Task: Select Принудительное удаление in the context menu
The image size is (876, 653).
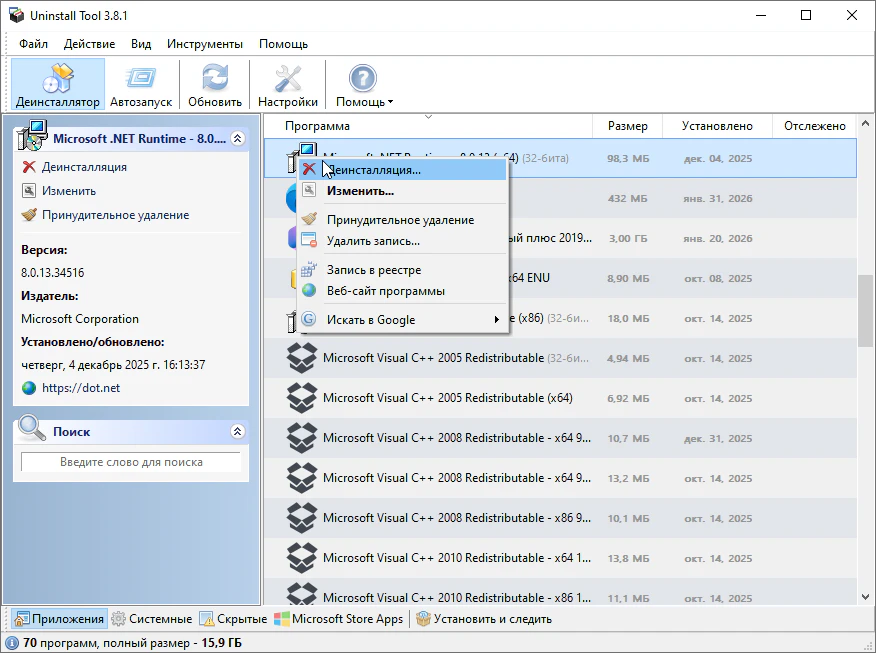Action: (400, 220)
